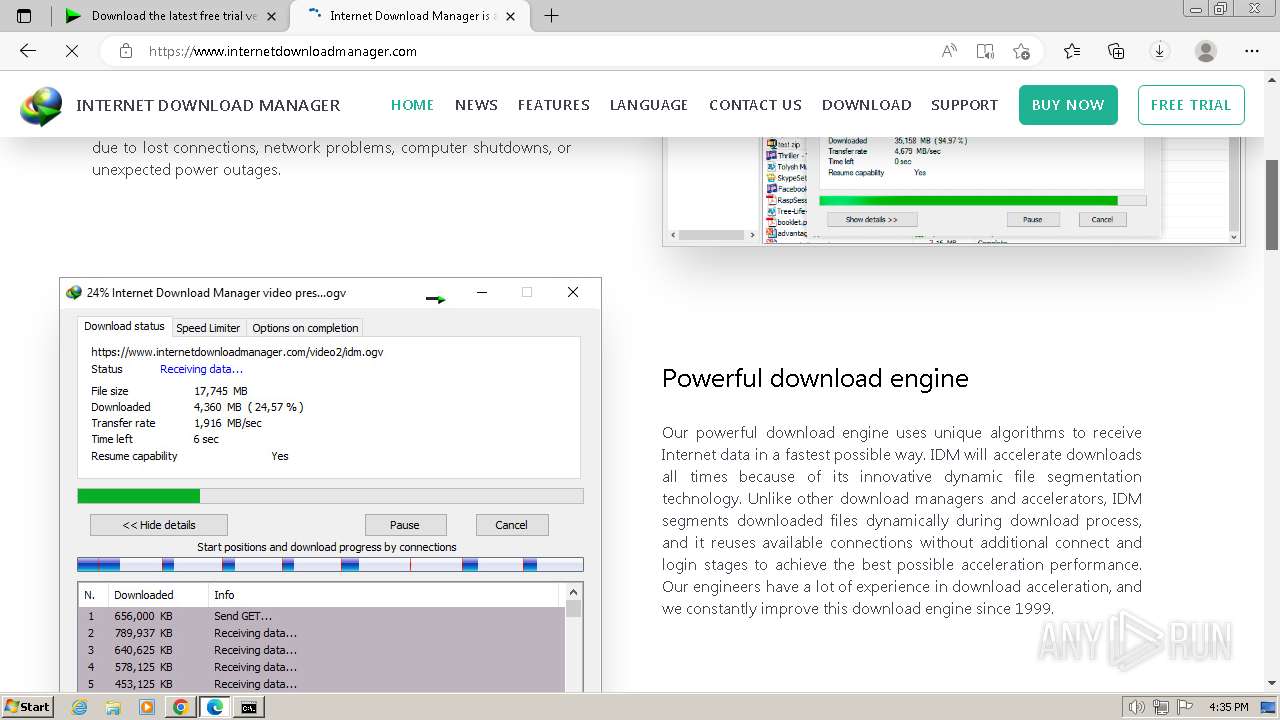Open the browser profile avatar
This screenshot has height=720, width=1280.
tap(1206, 51)
